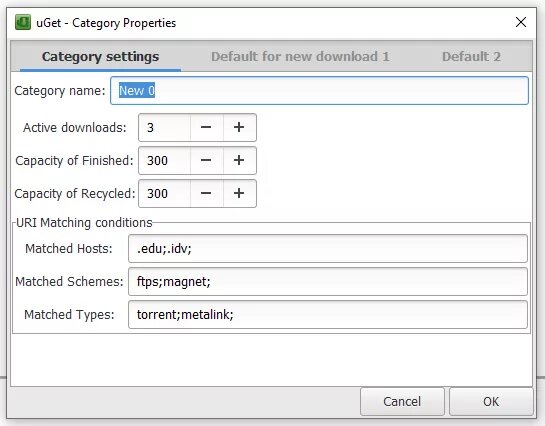Click the uGet app icon in title bar
Screen dimensions: 545x426
23,22
